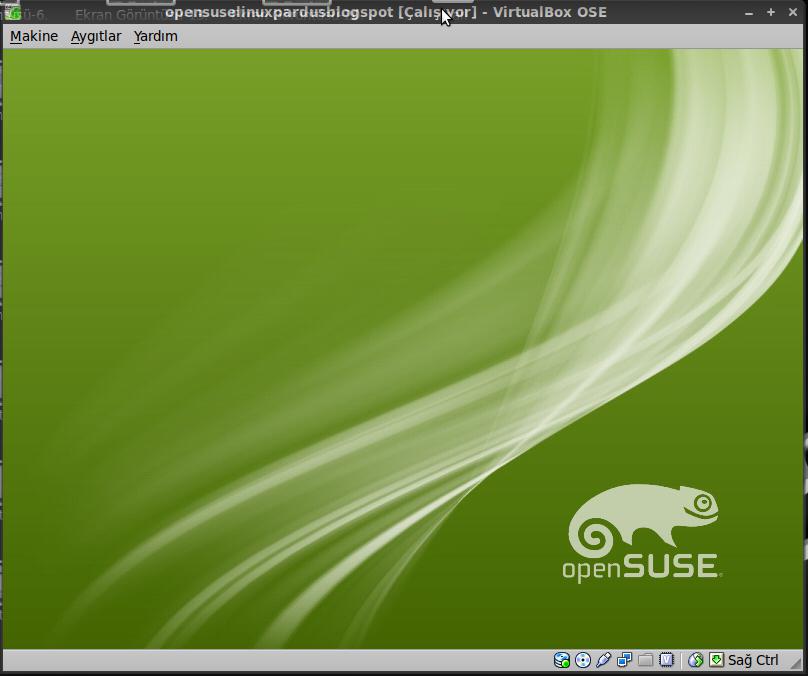Viewport: 808px width, 676px height.
Task: Open the Makine menu
Action: [x=33, y=36]
